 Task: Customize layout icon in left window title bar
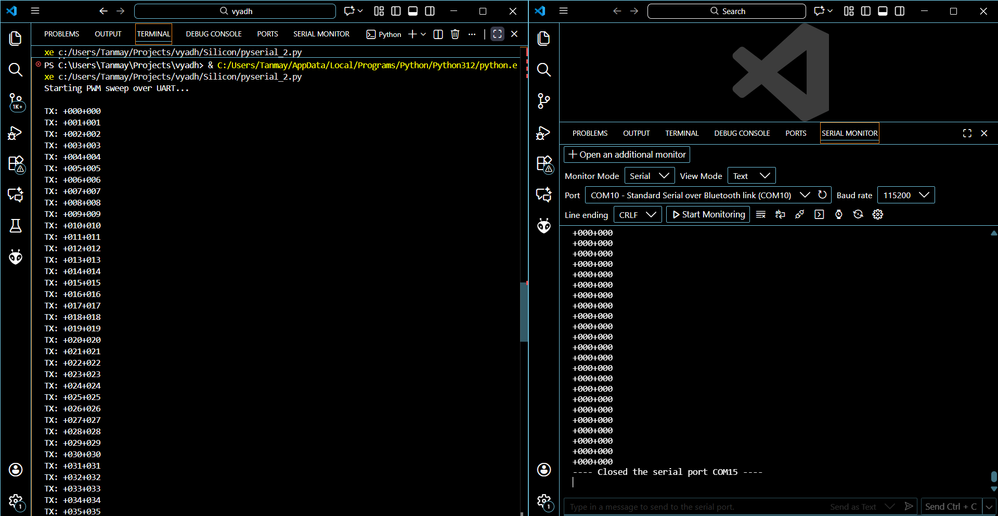[x=379, y=11]
